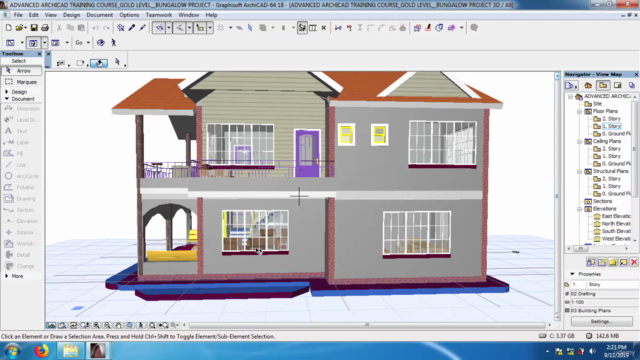Screen dimensions: 640x360
Task: Click the zoom in icon in bottom bar
Action: [96, 325]
